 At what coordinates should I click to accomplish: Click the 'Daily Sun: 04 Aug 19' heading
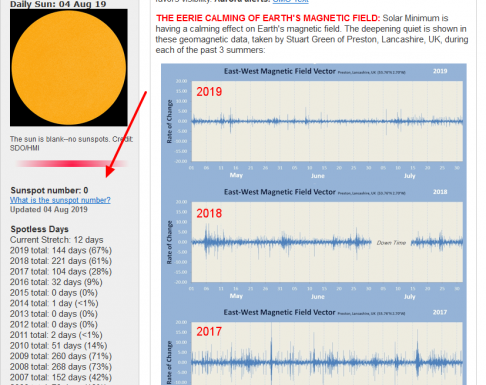coord(58,4)
